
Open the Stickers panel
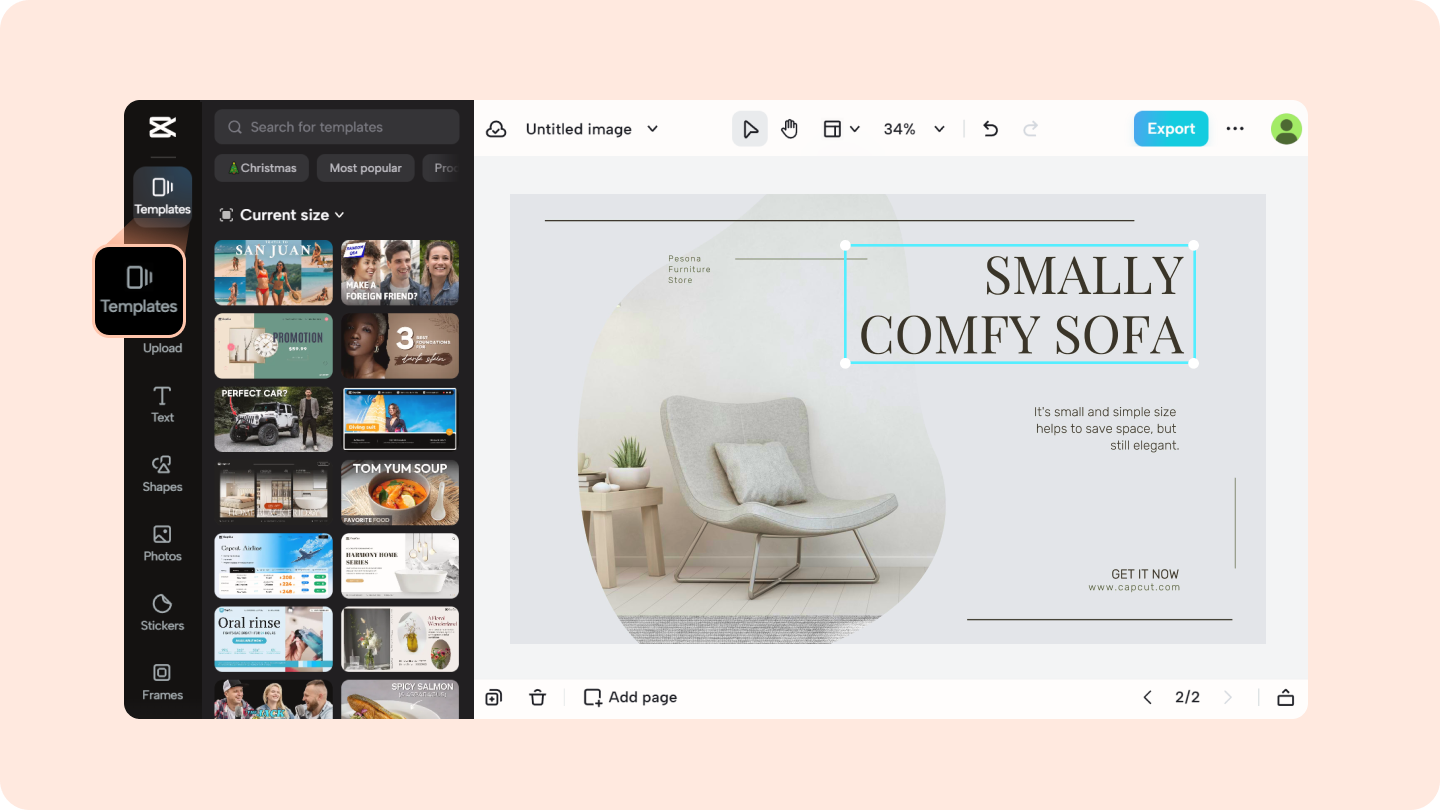pyautogui.click(x=162, y=613)
